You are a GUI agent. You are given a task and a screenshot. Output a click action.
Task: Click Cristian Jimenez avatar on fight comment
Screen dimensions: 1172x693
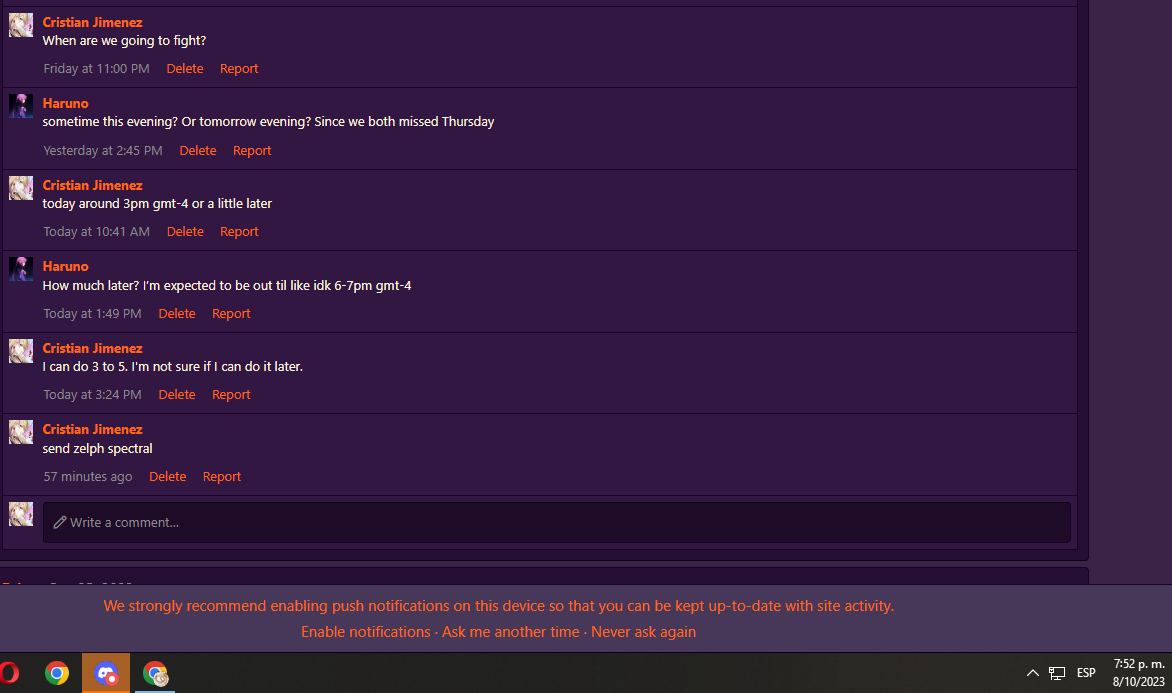[21, 25]
